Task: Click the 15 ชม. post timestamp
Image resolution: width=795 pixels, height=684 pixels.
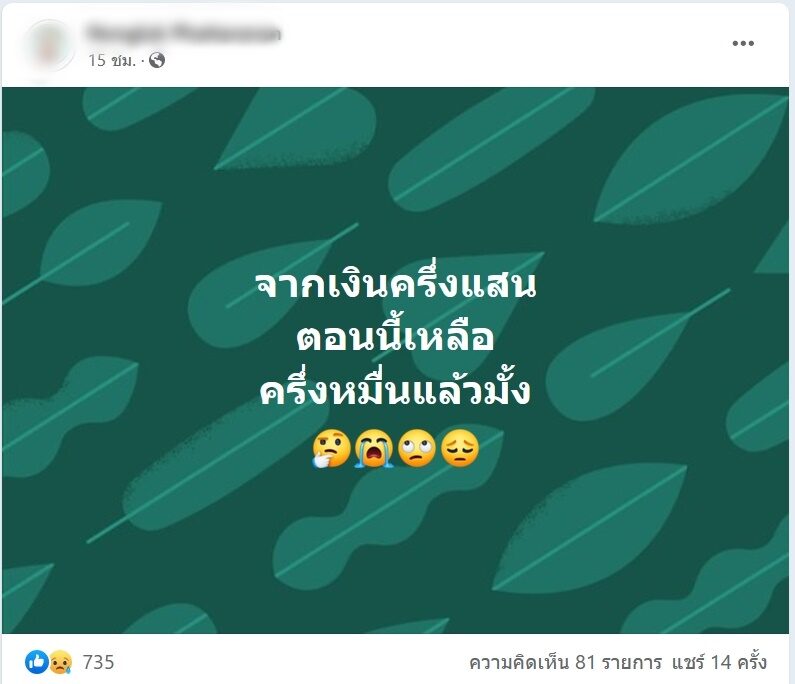Action: (112, 60)
